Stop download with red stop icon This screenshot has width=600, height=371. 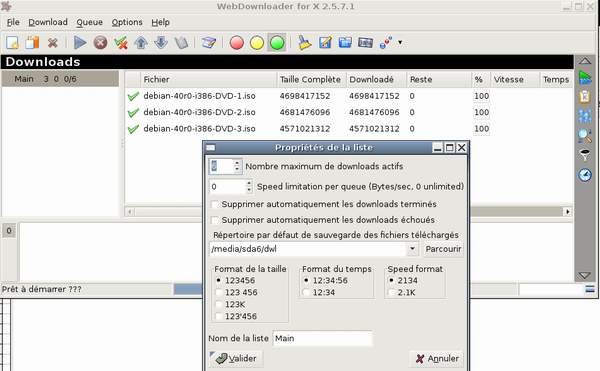point(100,42)
